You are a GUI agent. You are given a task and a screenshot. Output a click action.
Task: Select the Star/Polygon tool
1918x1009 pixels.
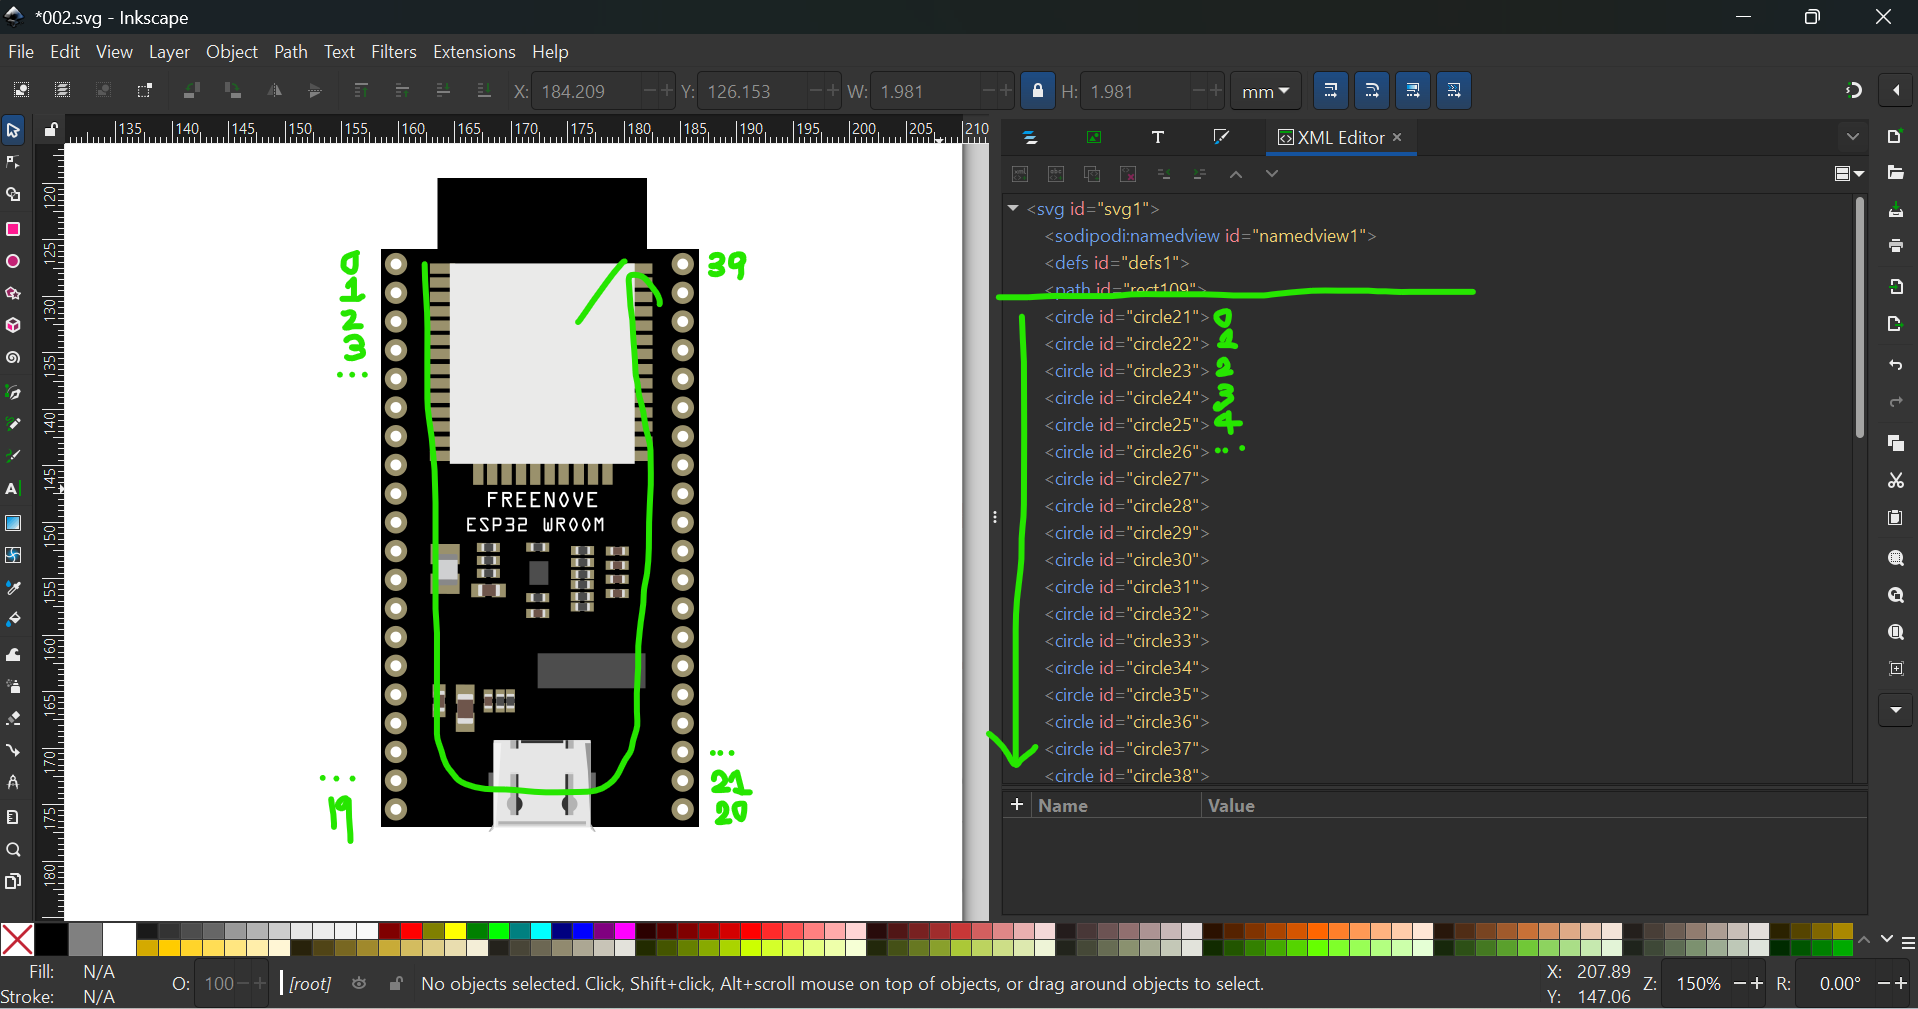coord(13,294)
